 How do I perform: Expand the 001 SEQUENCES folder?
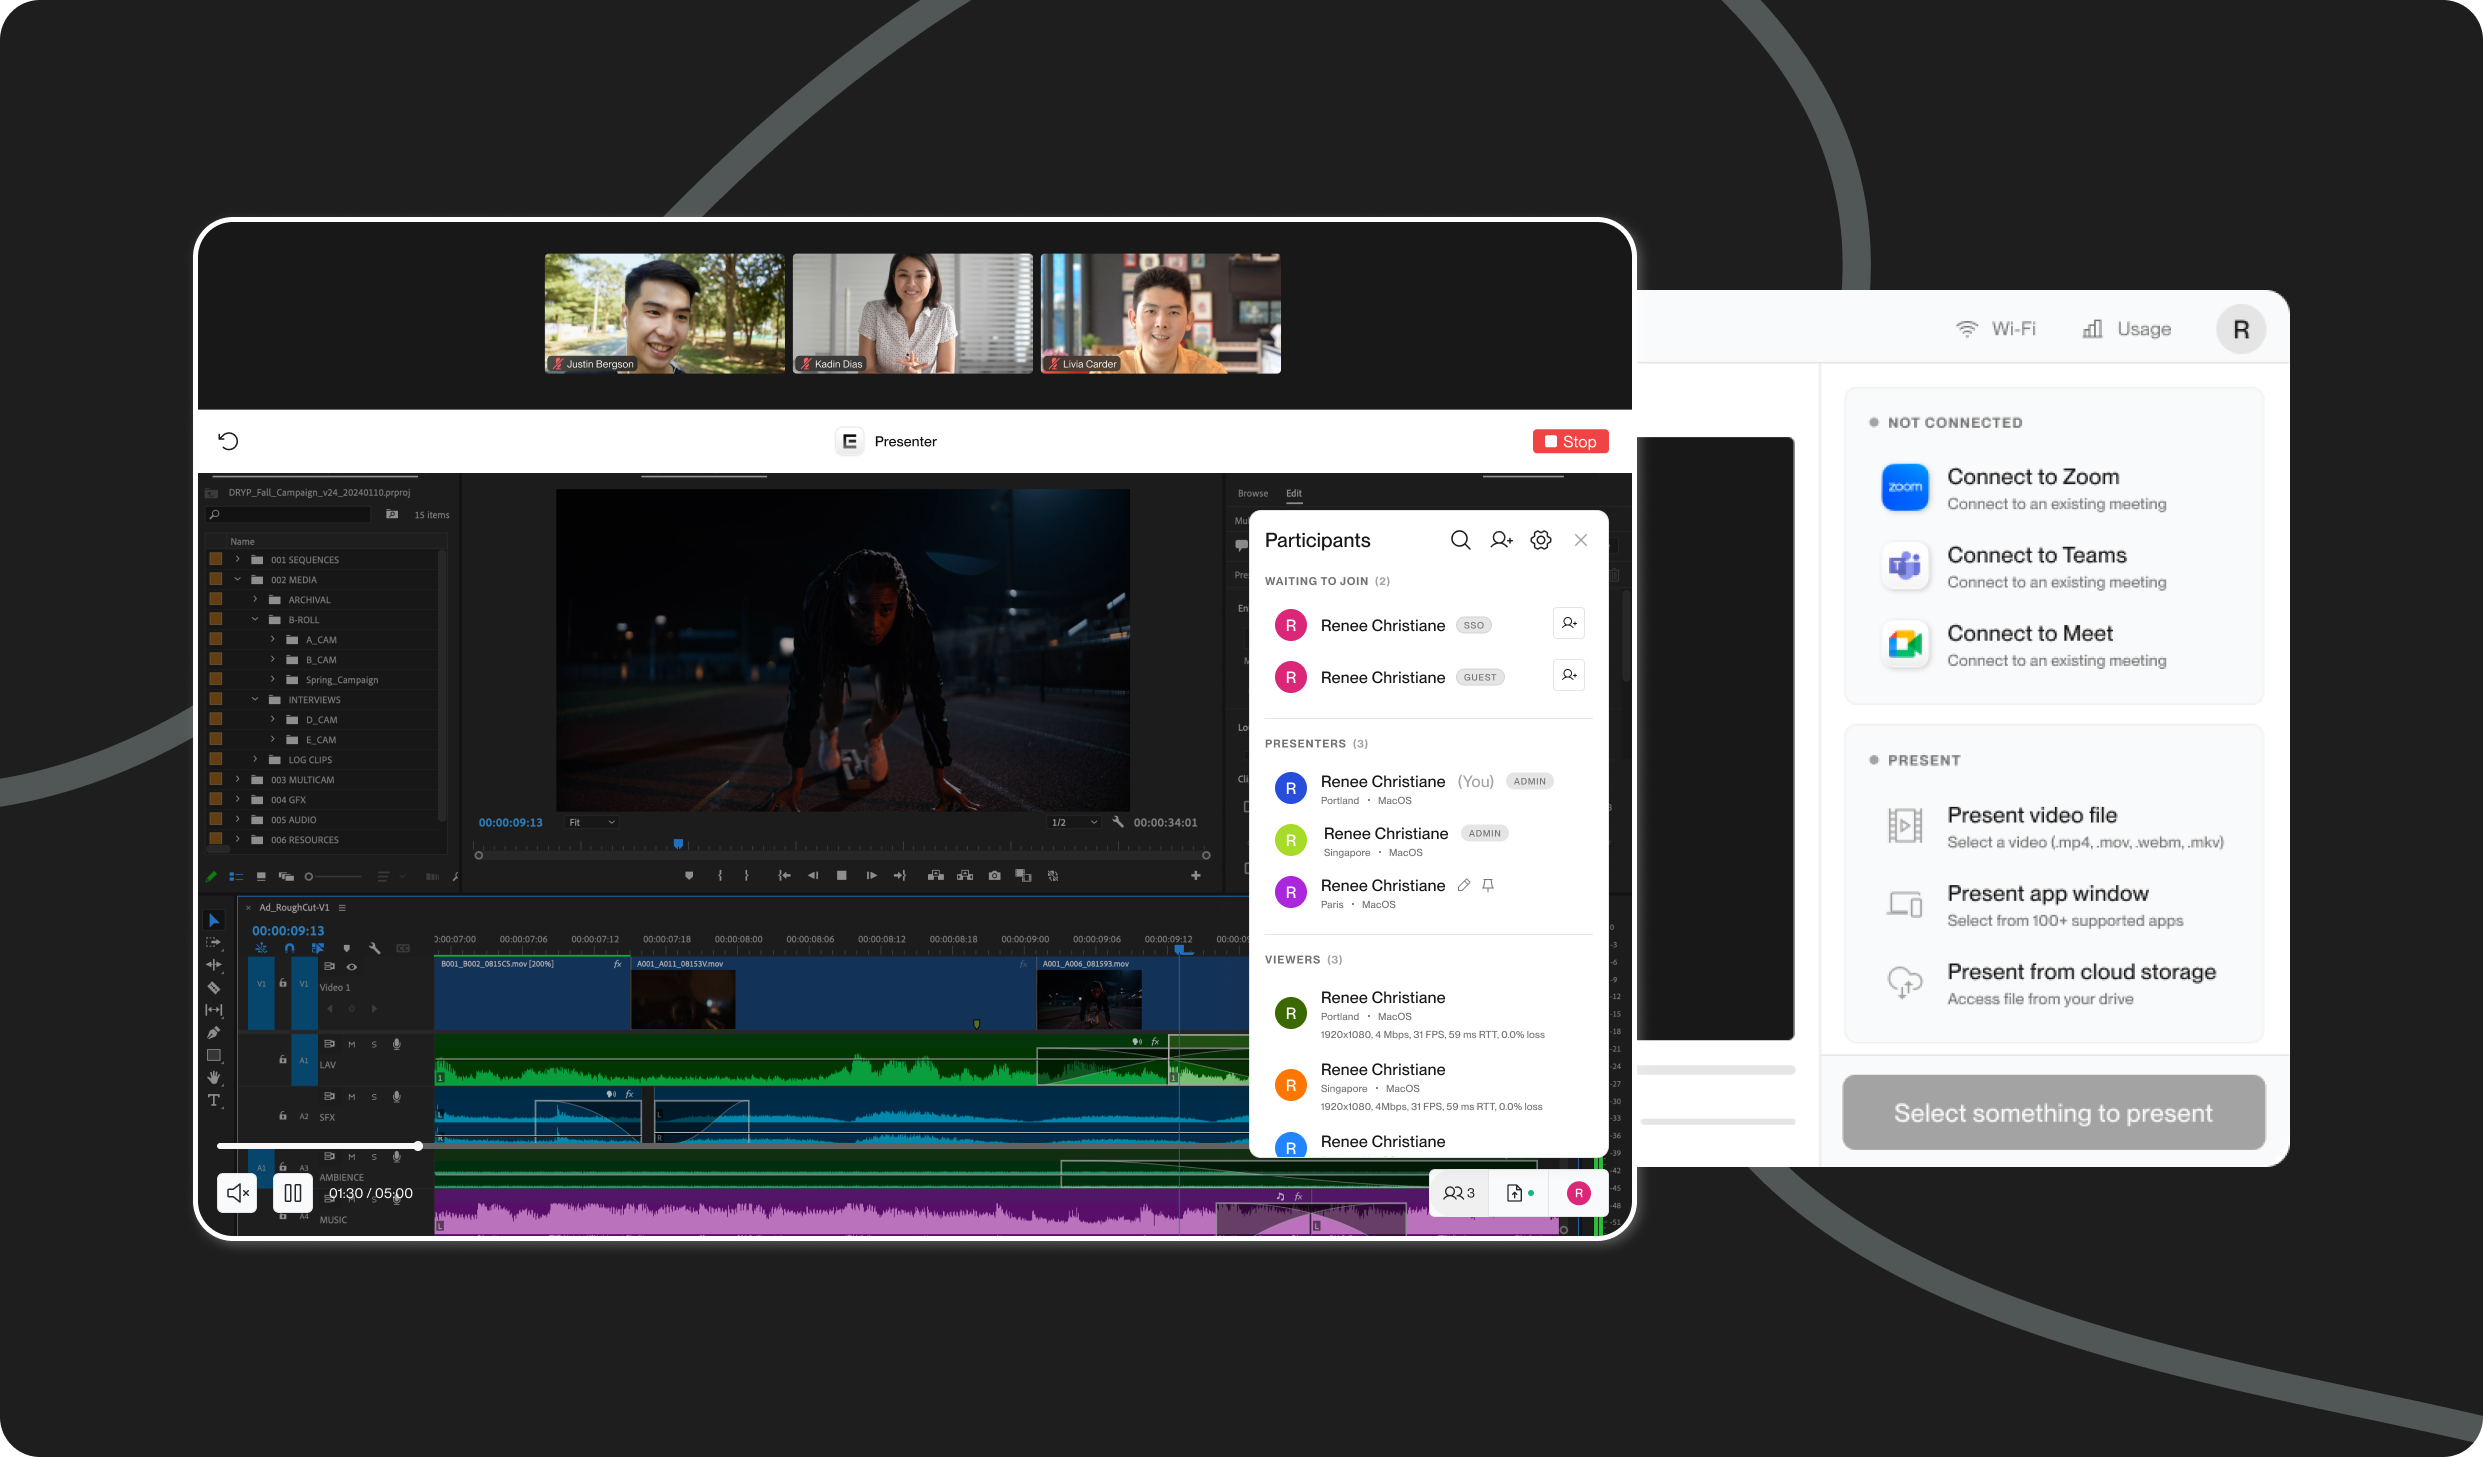click(238, 559)
